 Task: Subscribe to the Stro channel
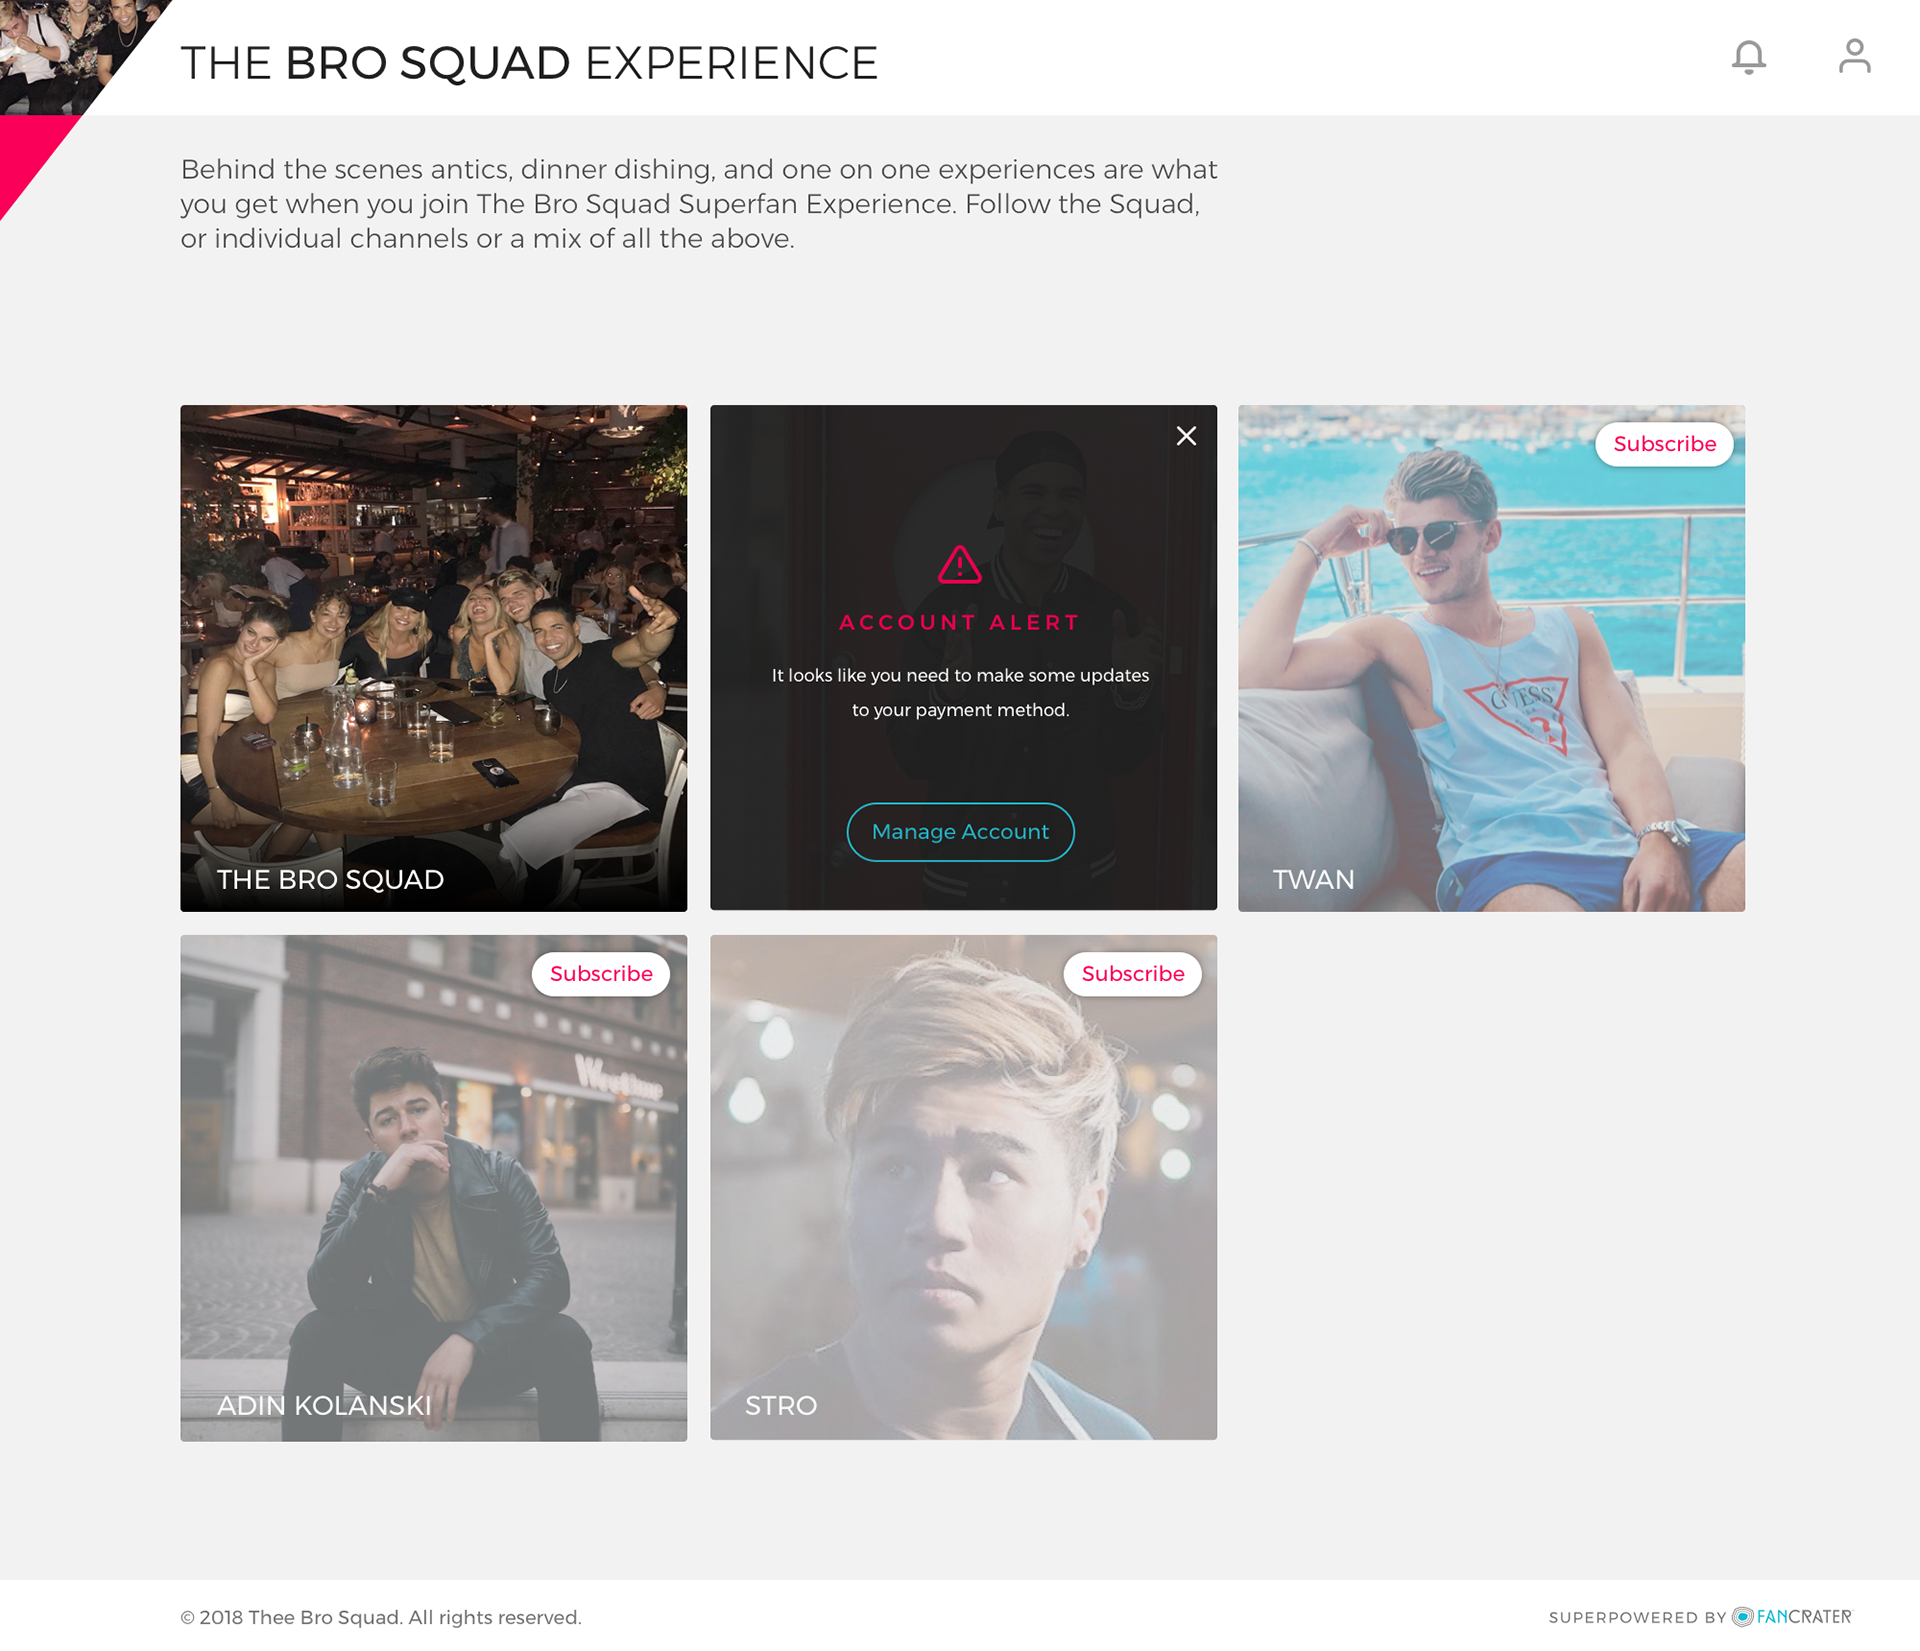[x=1133, y=974]
